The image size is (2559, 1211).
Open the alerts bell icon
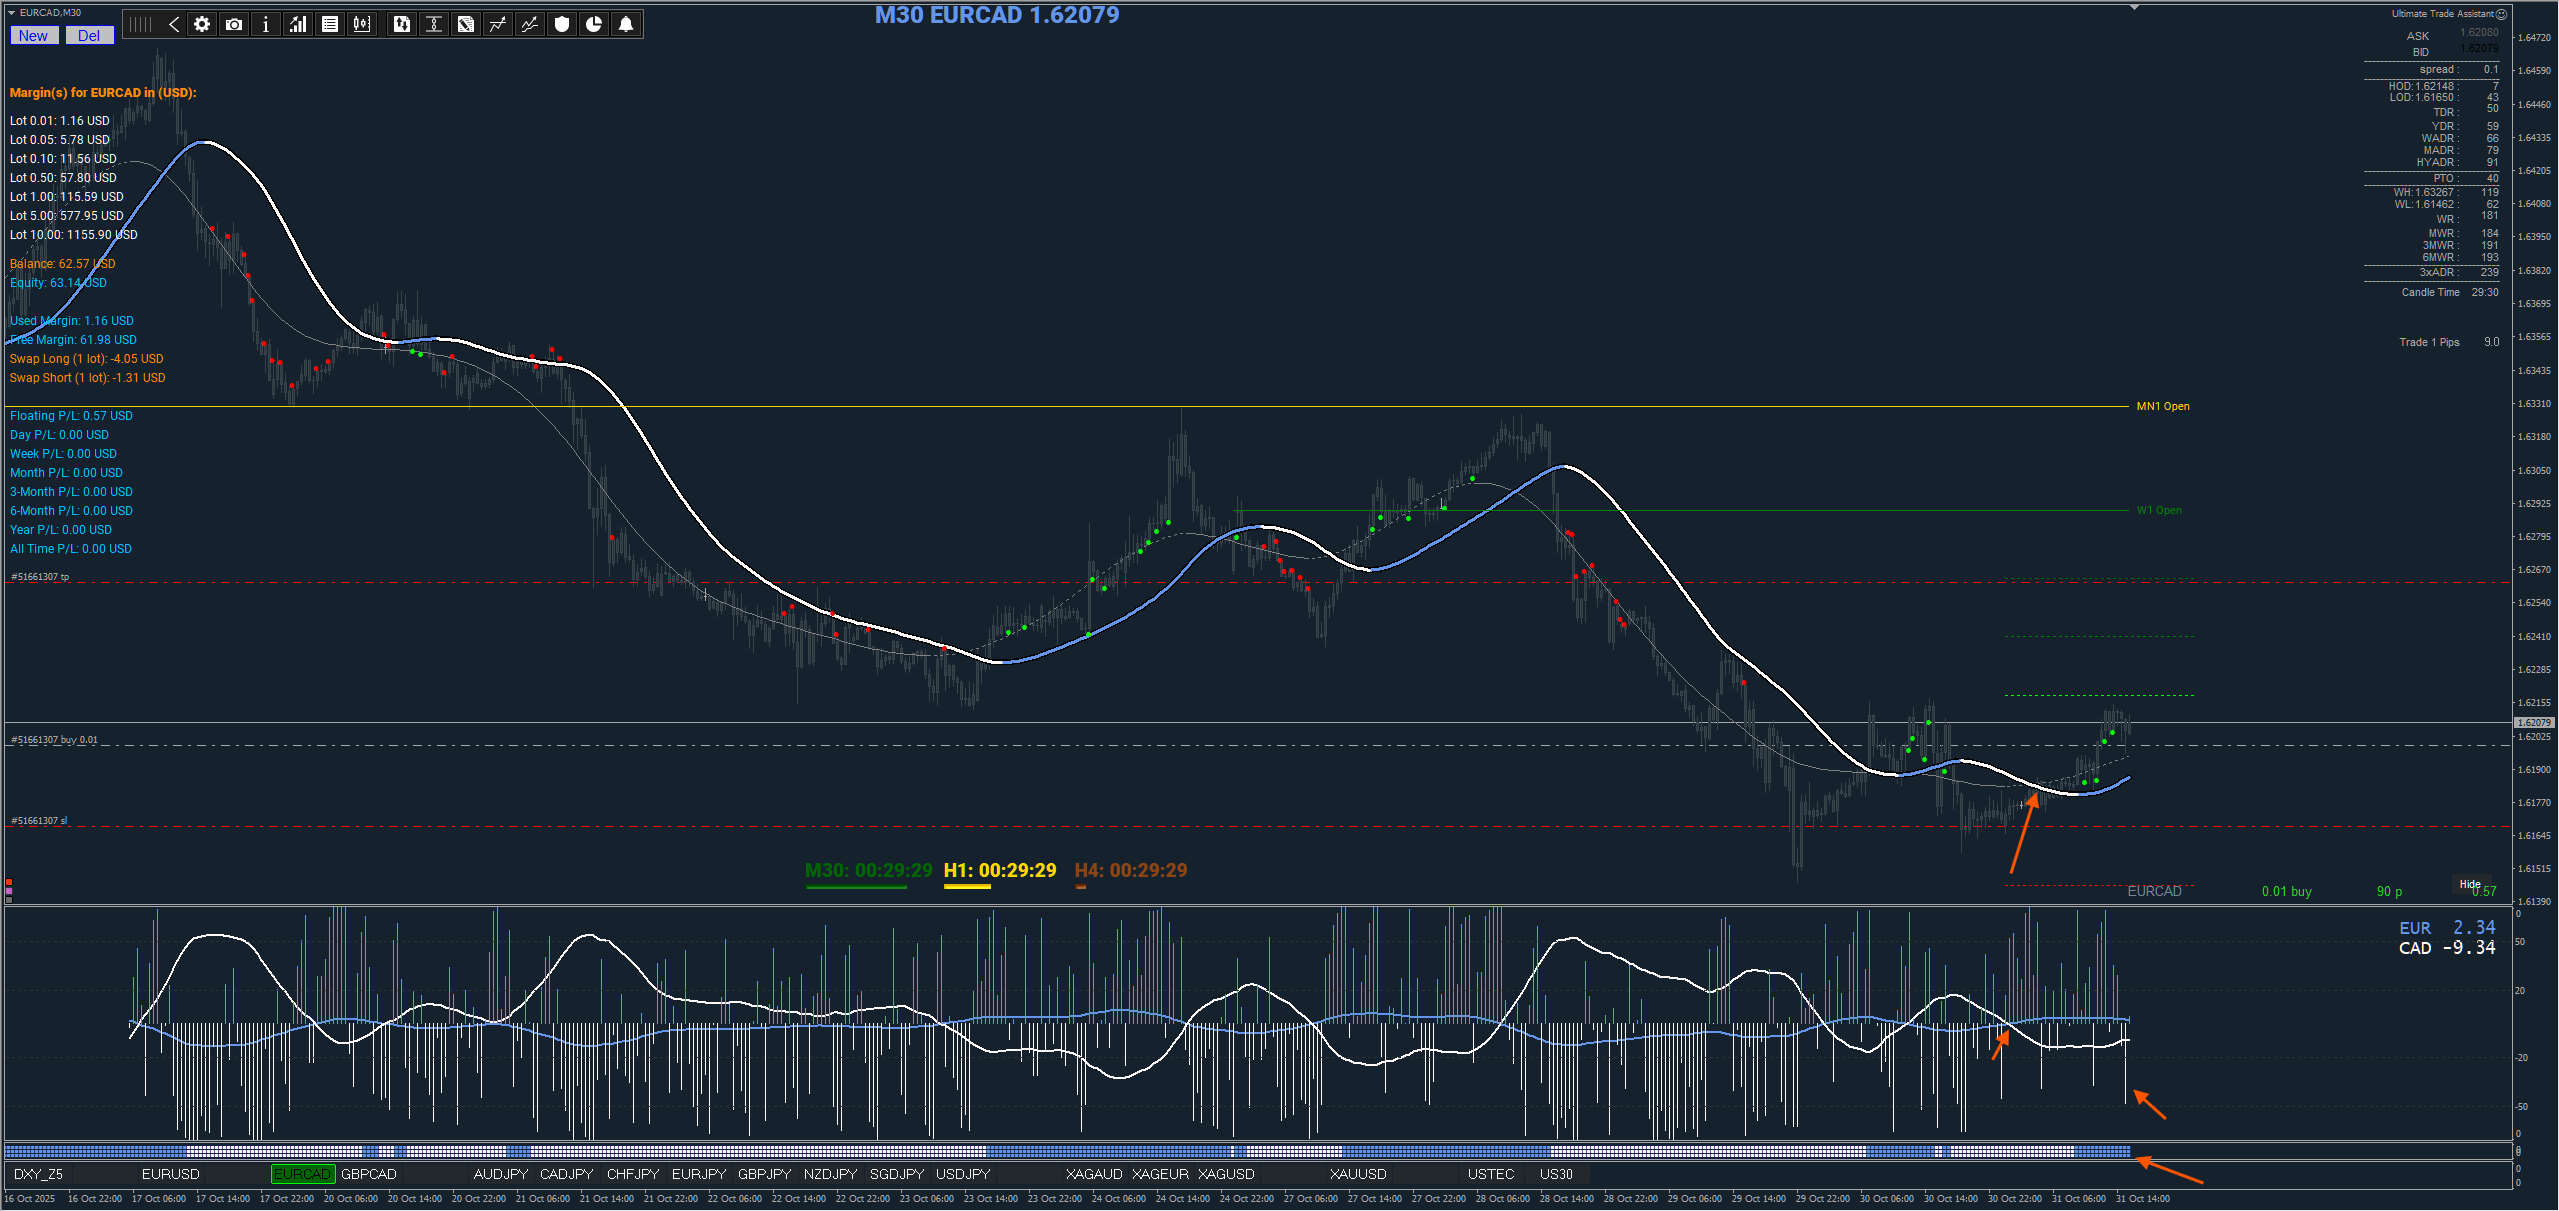click(626, 24)
